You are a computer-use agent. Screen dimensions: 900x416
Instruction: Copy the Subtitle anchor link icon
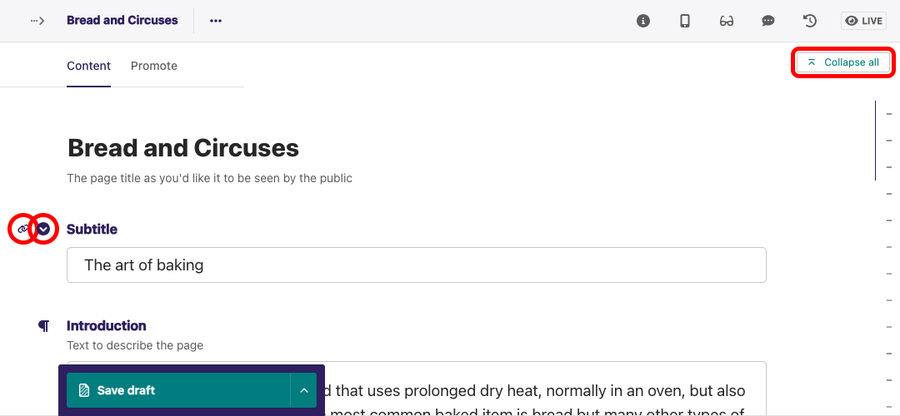point(22,229)
